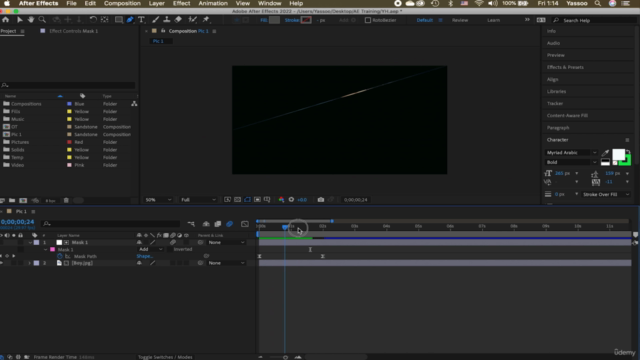Click the timeline layer search field
Image resolution: width=640 pixels, height=360 pixels.
click(x=111, y=224)
